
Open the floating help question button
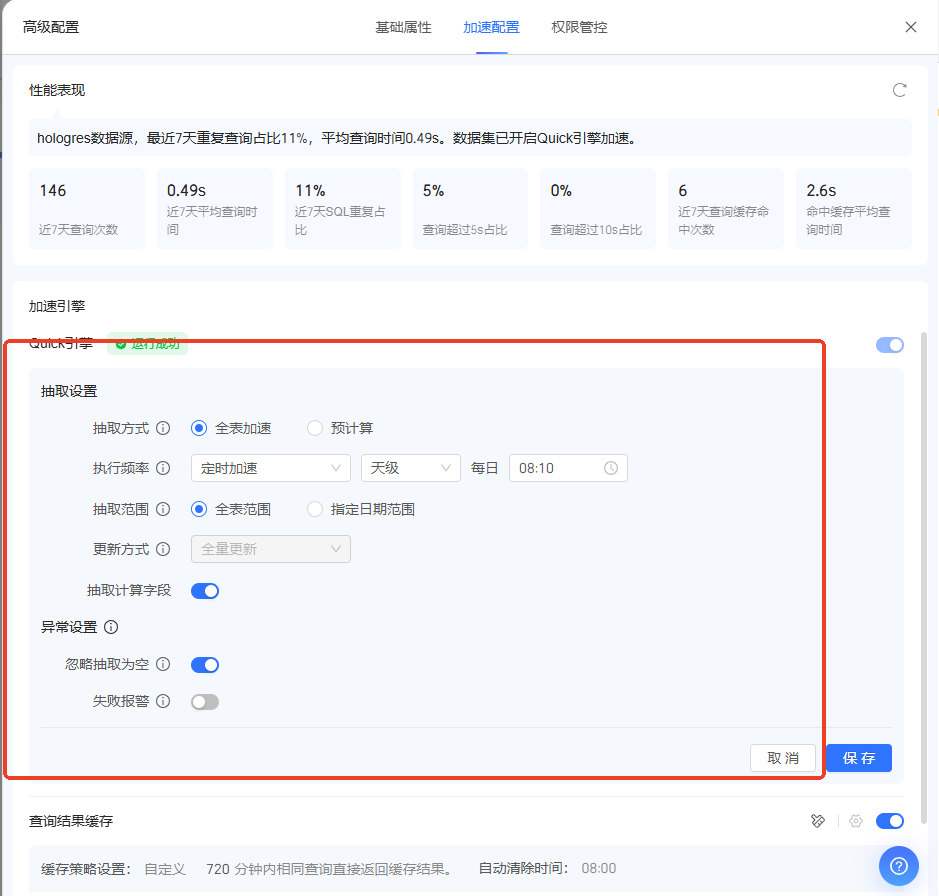point(898,865)
